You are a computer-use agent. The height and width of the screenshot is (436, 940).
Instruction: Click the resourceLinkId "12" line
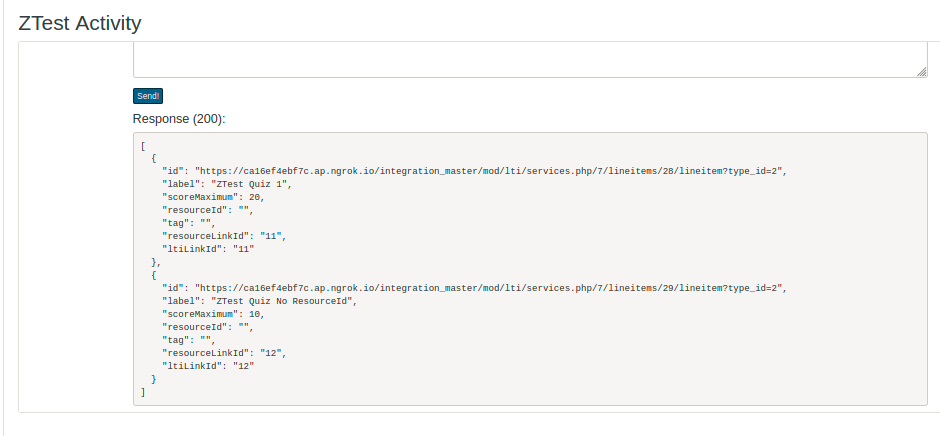224,353
